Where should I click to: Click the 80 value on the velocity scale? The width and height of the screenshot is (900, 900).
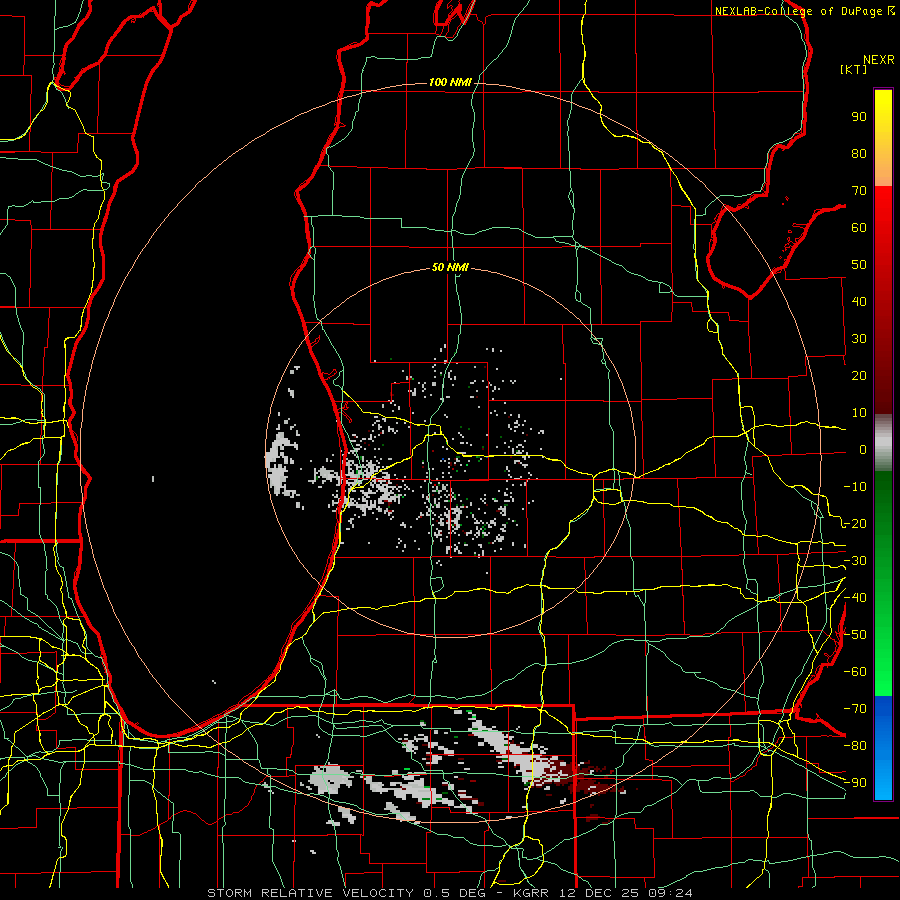859,153
